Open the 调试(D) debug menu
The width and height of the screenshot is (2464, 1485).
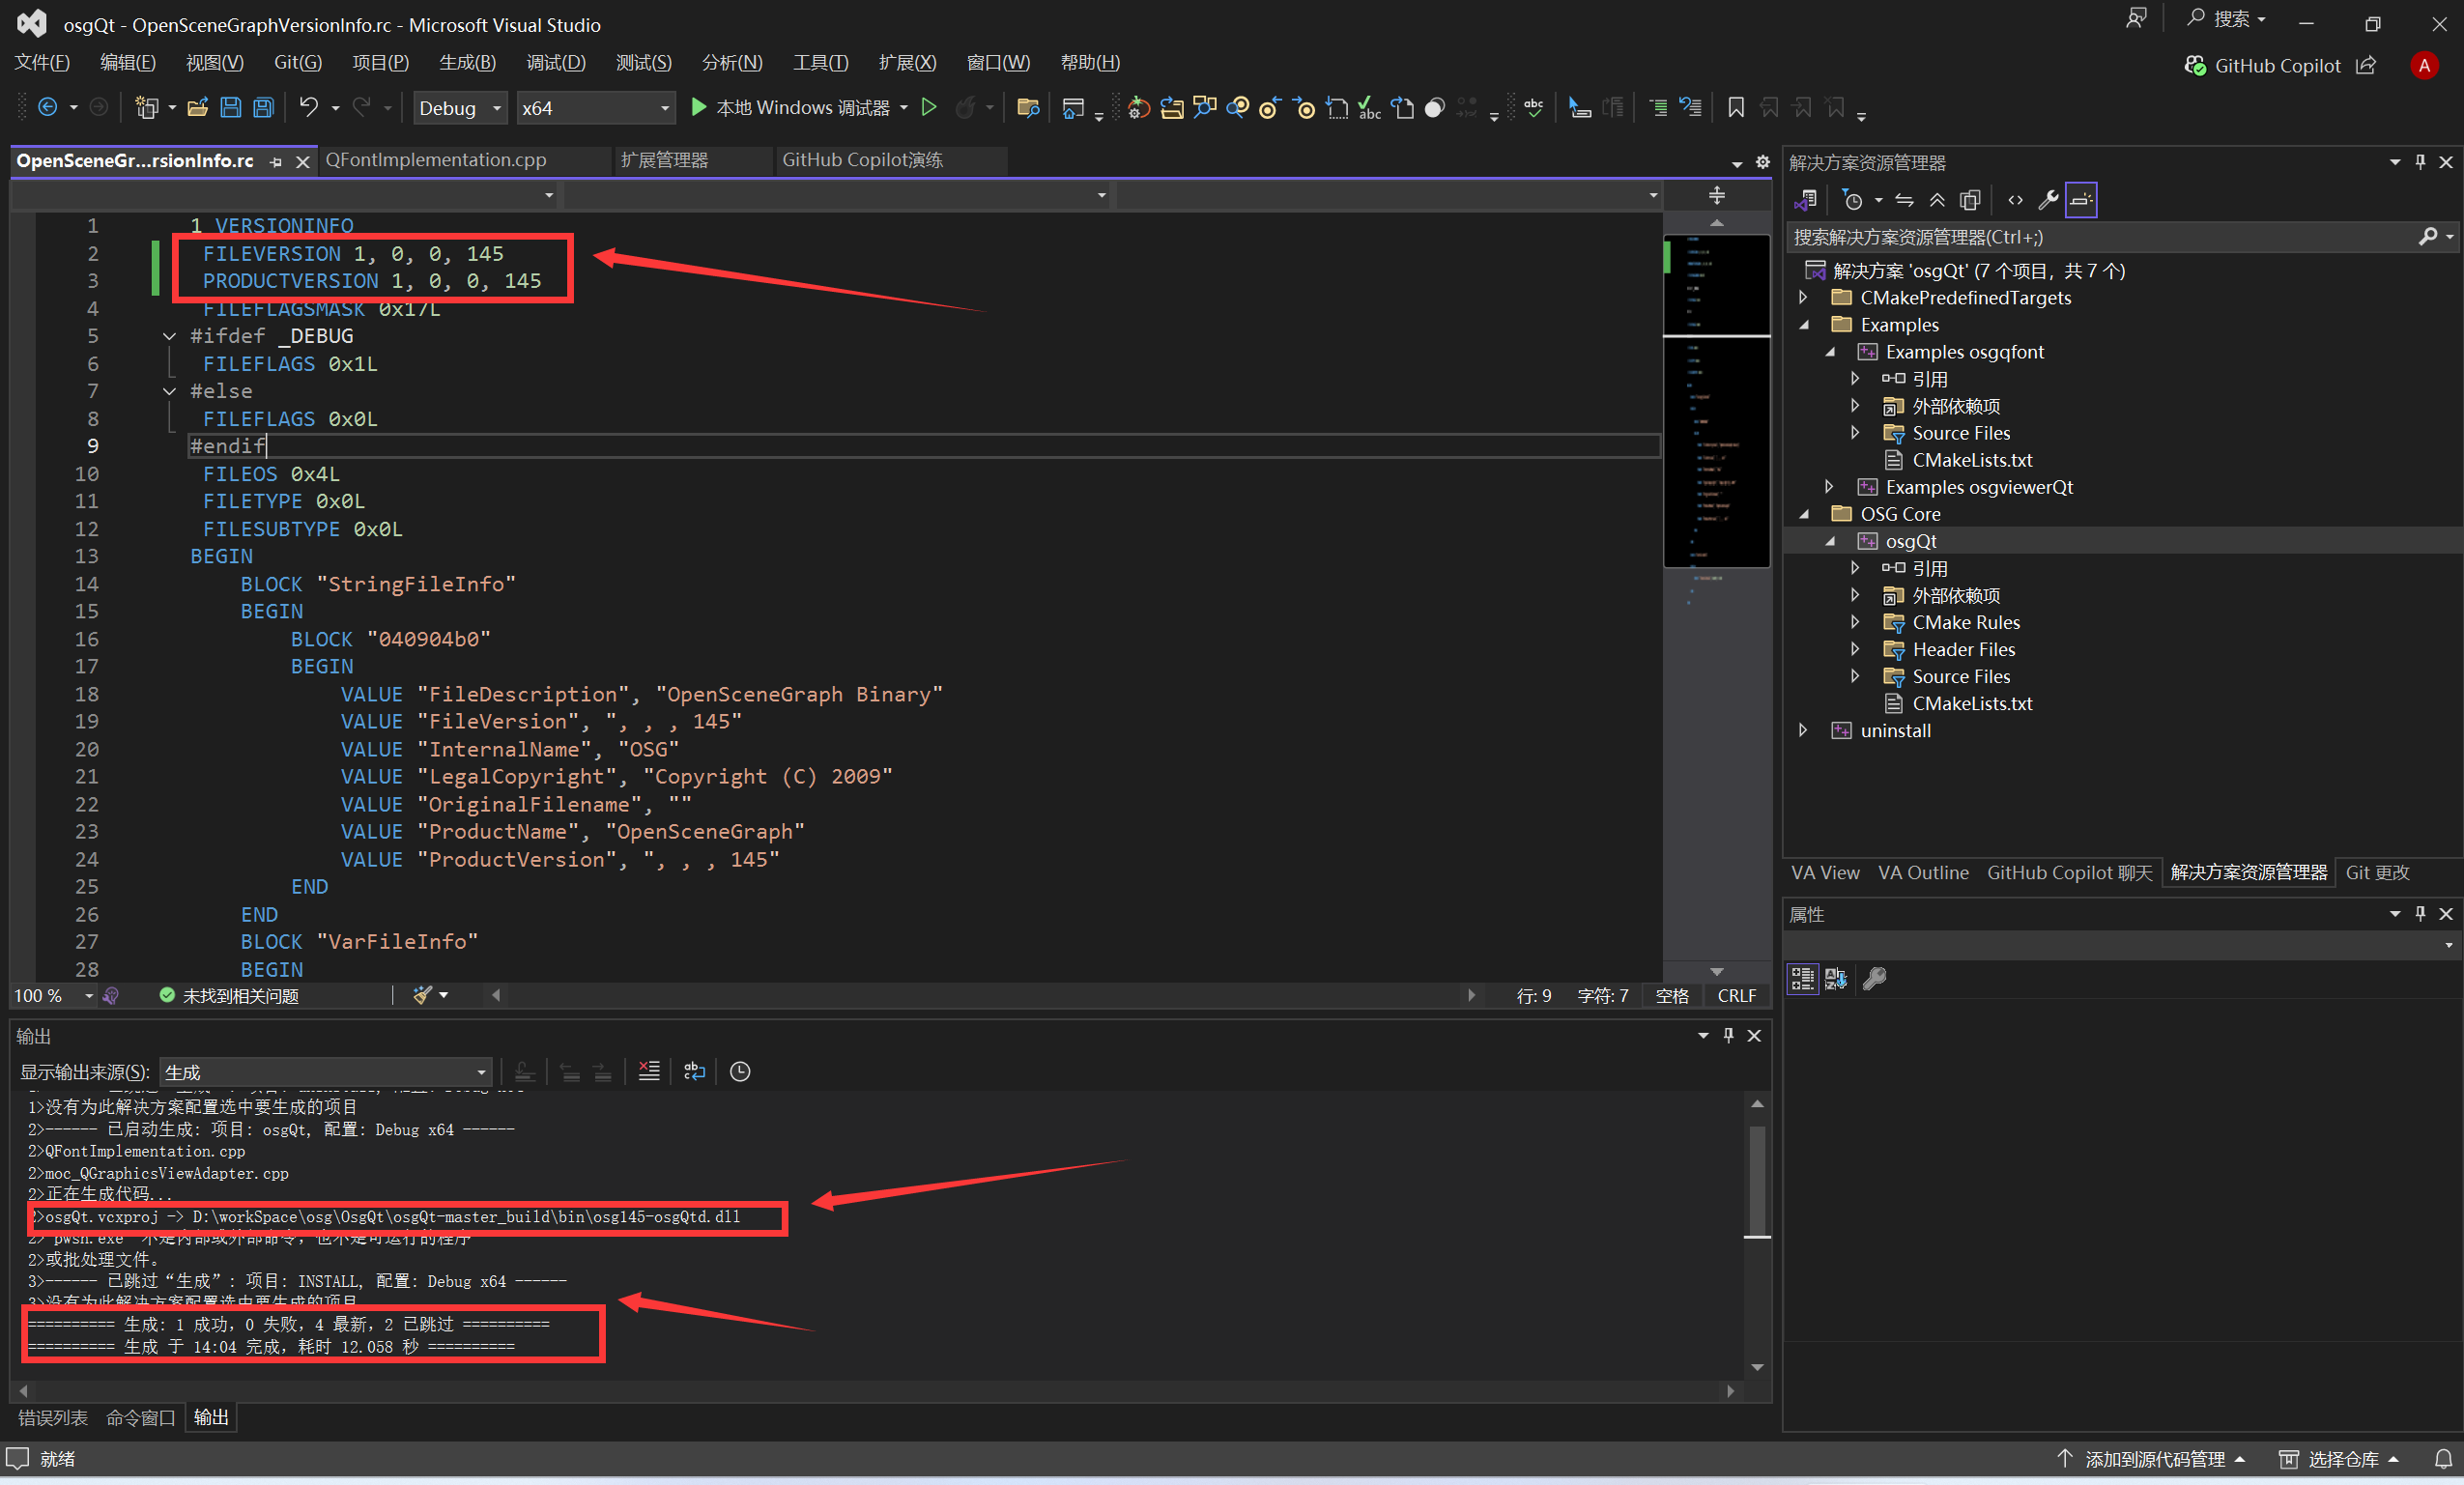click(556, 62)
